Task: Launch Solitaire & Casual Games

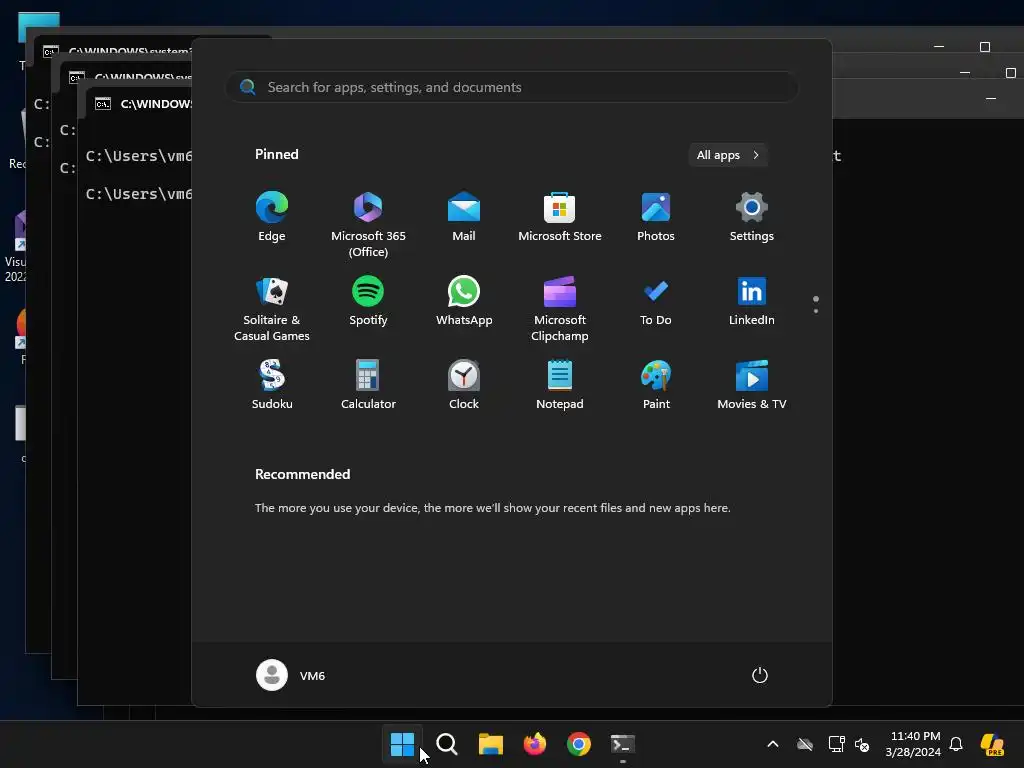Action: pyautogui.click(x=272, y=309)
